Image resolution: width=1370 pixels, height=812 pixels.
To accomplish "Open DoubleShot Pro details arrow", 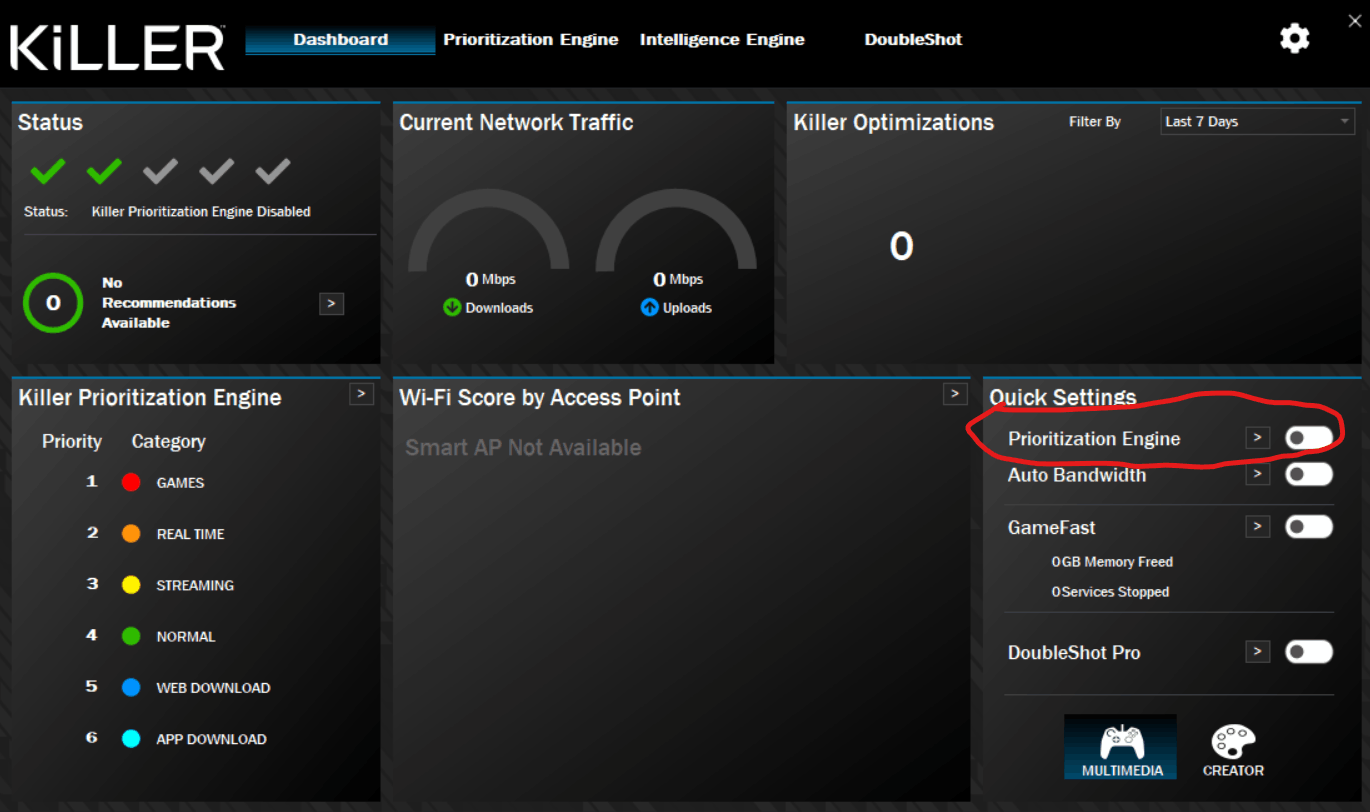I will click(1257, 652).
